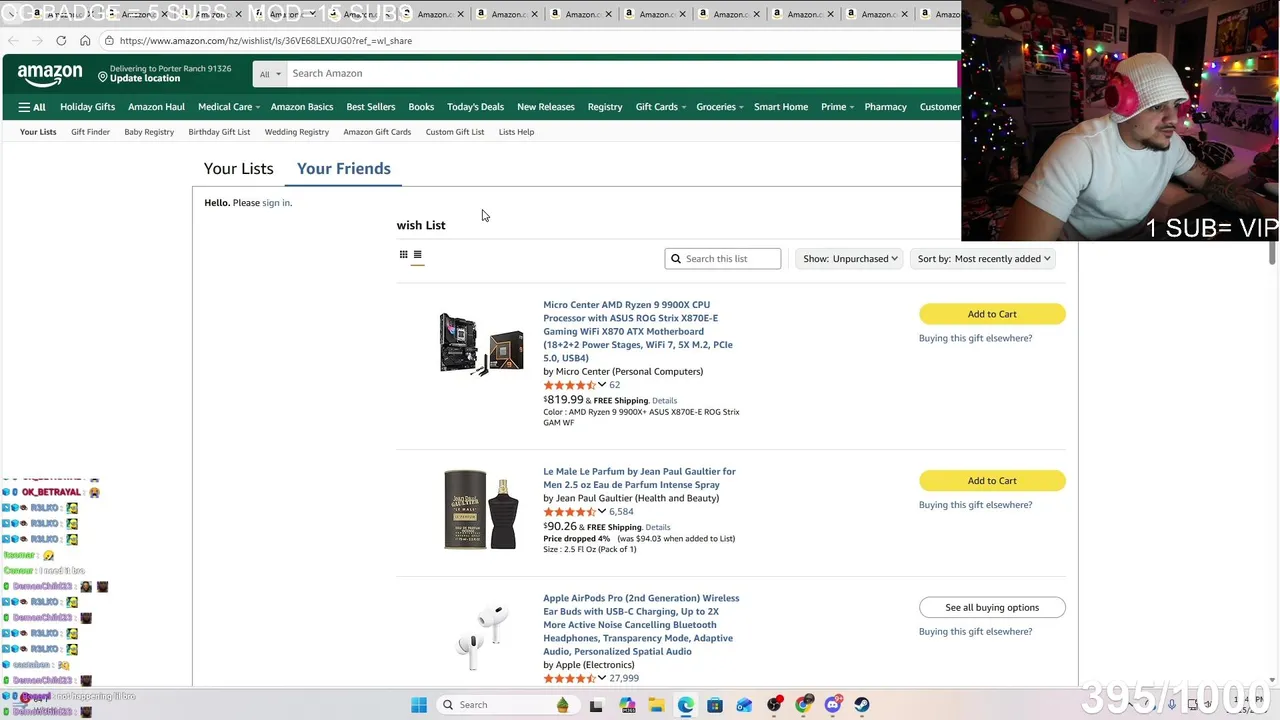
Task: Switch wishlist to list view icon
Action: [417, 254]
